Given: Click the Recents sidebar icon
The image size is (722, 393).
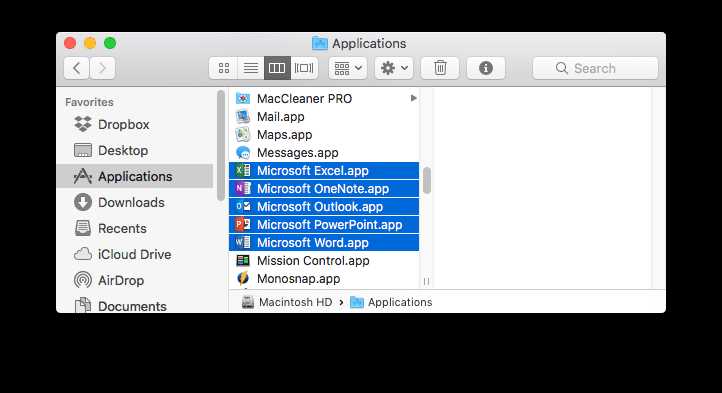Looking at the screenshot, I should (x=83, y=228).
